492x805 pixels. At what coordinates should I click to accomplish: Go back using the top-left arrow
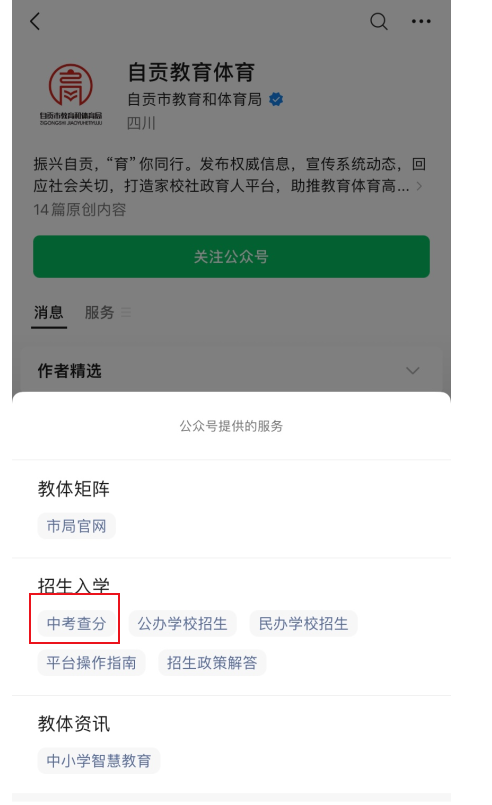pos(35,21)
